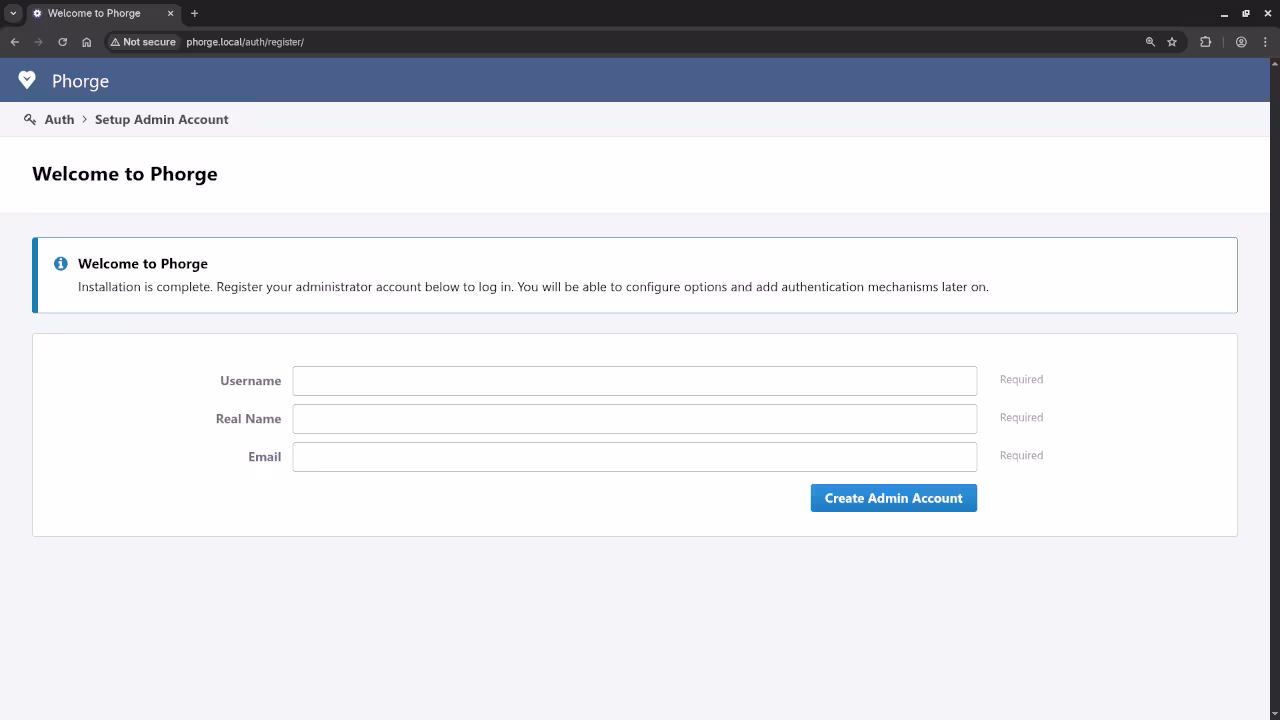
Task: Click inside the Email input box
Action: pos(634,457)
